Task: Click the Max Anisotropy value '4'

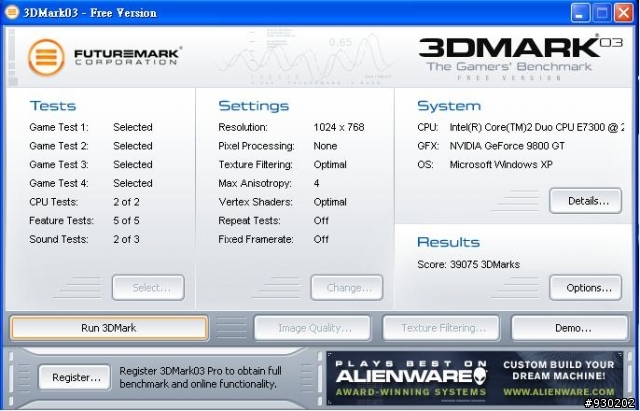Action: pyautogui.click(x=316, y=183)
